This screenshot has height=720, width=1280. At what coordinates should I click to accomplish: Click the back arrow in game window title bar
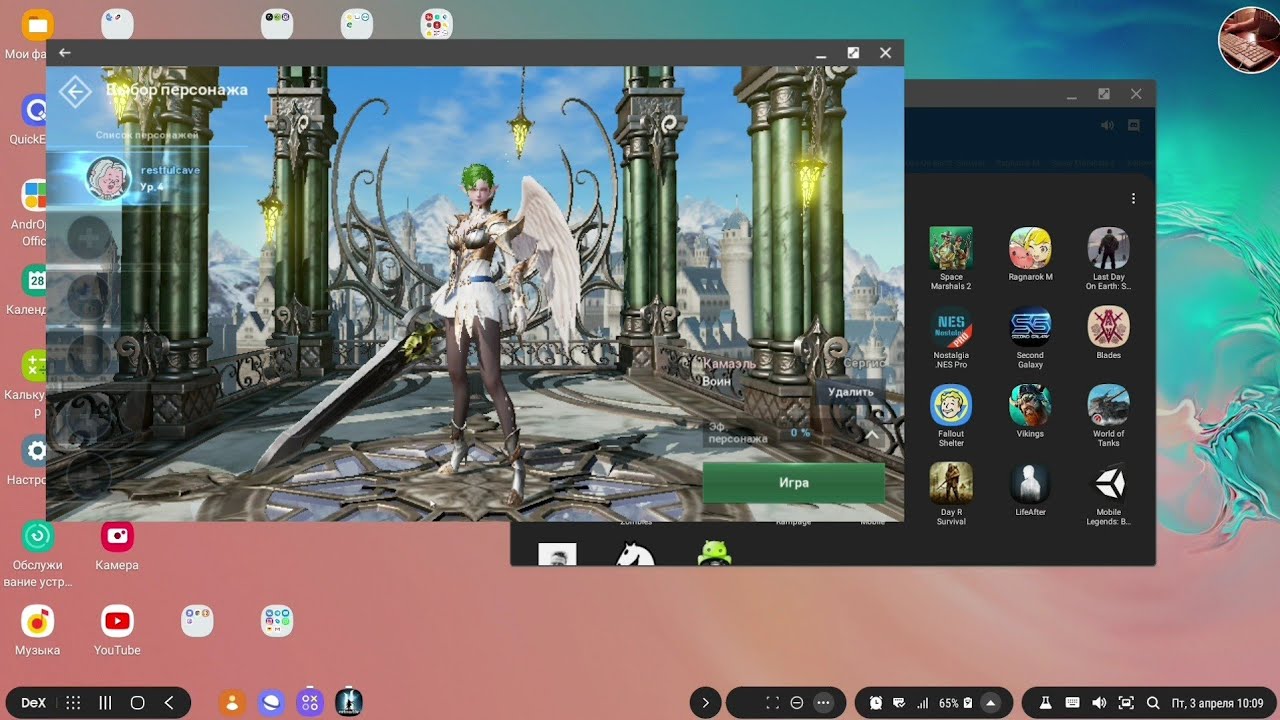(65, 52)
